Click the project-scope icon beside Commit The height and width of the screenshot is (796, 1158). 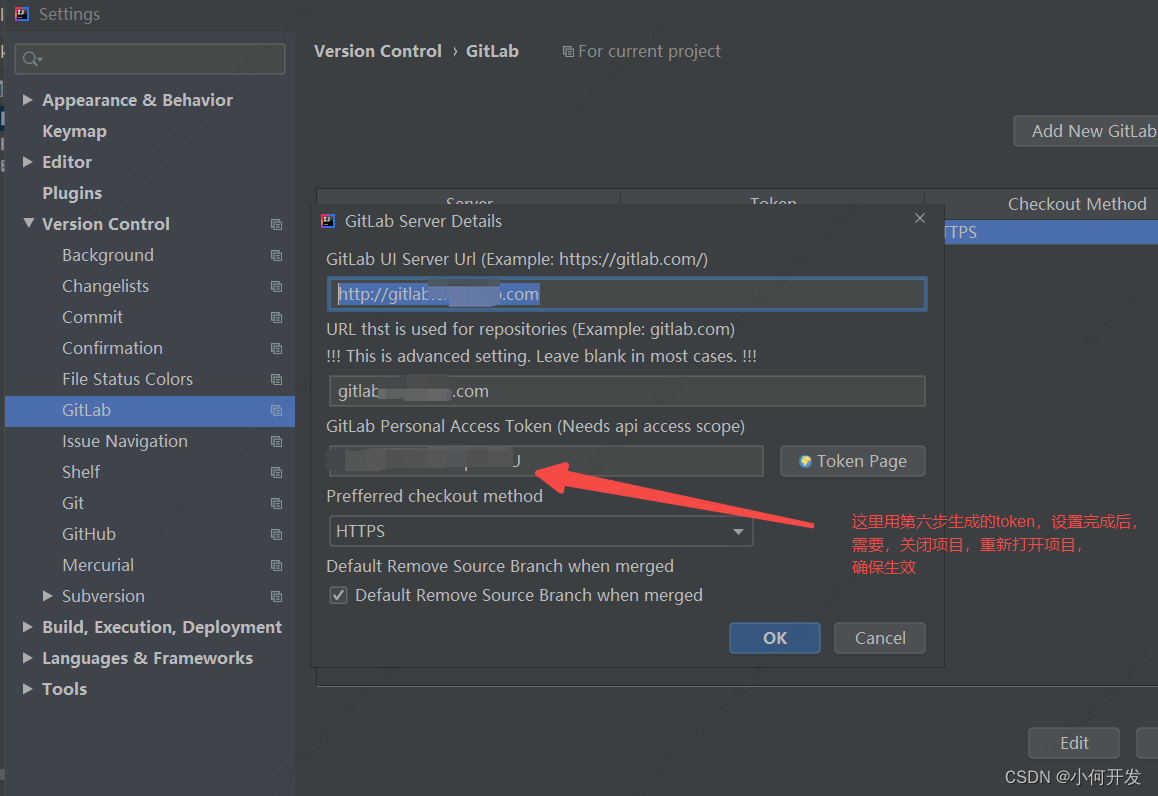pos(276,318)
